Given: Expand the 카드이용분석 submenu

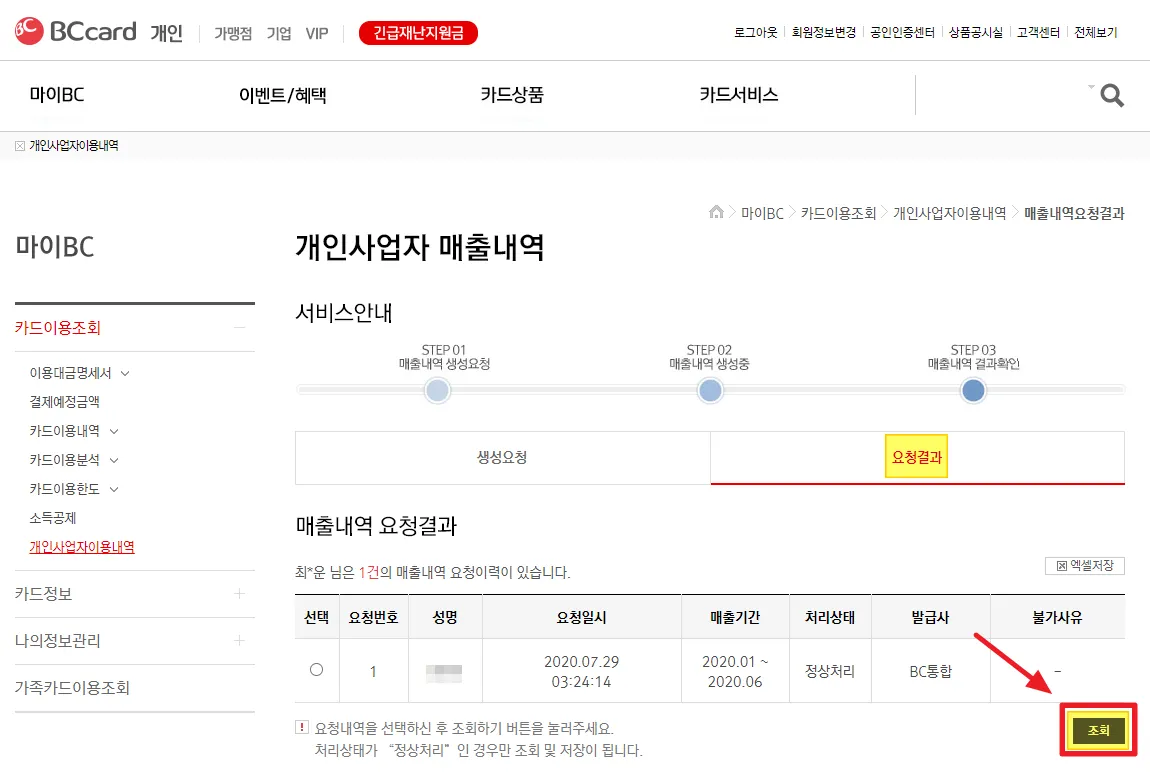Looking at the screenshot, I should (114, 461).
